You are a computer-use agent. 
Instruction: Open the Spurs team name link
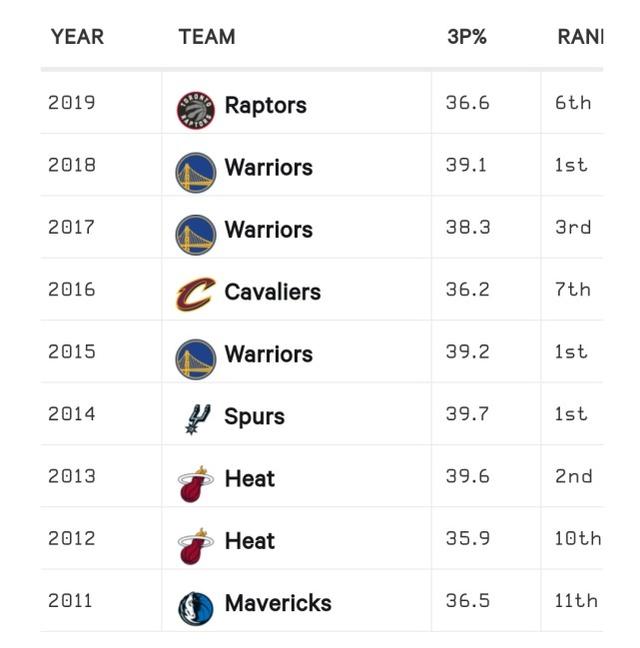(x=254, y=416)
